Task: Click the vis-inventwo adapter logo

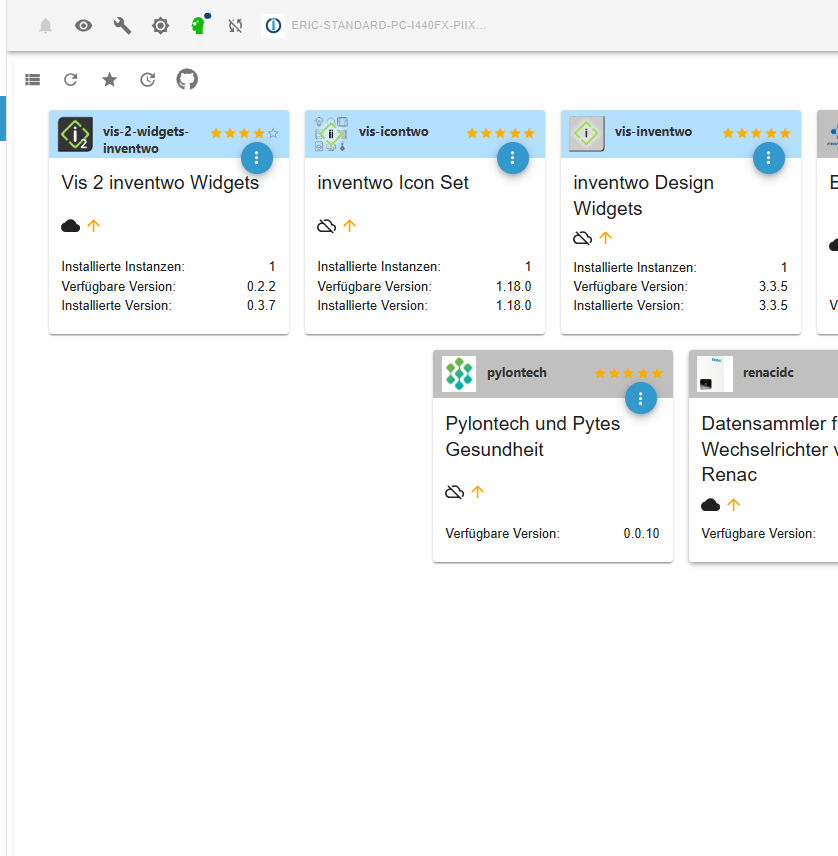Action: [587, 134]
